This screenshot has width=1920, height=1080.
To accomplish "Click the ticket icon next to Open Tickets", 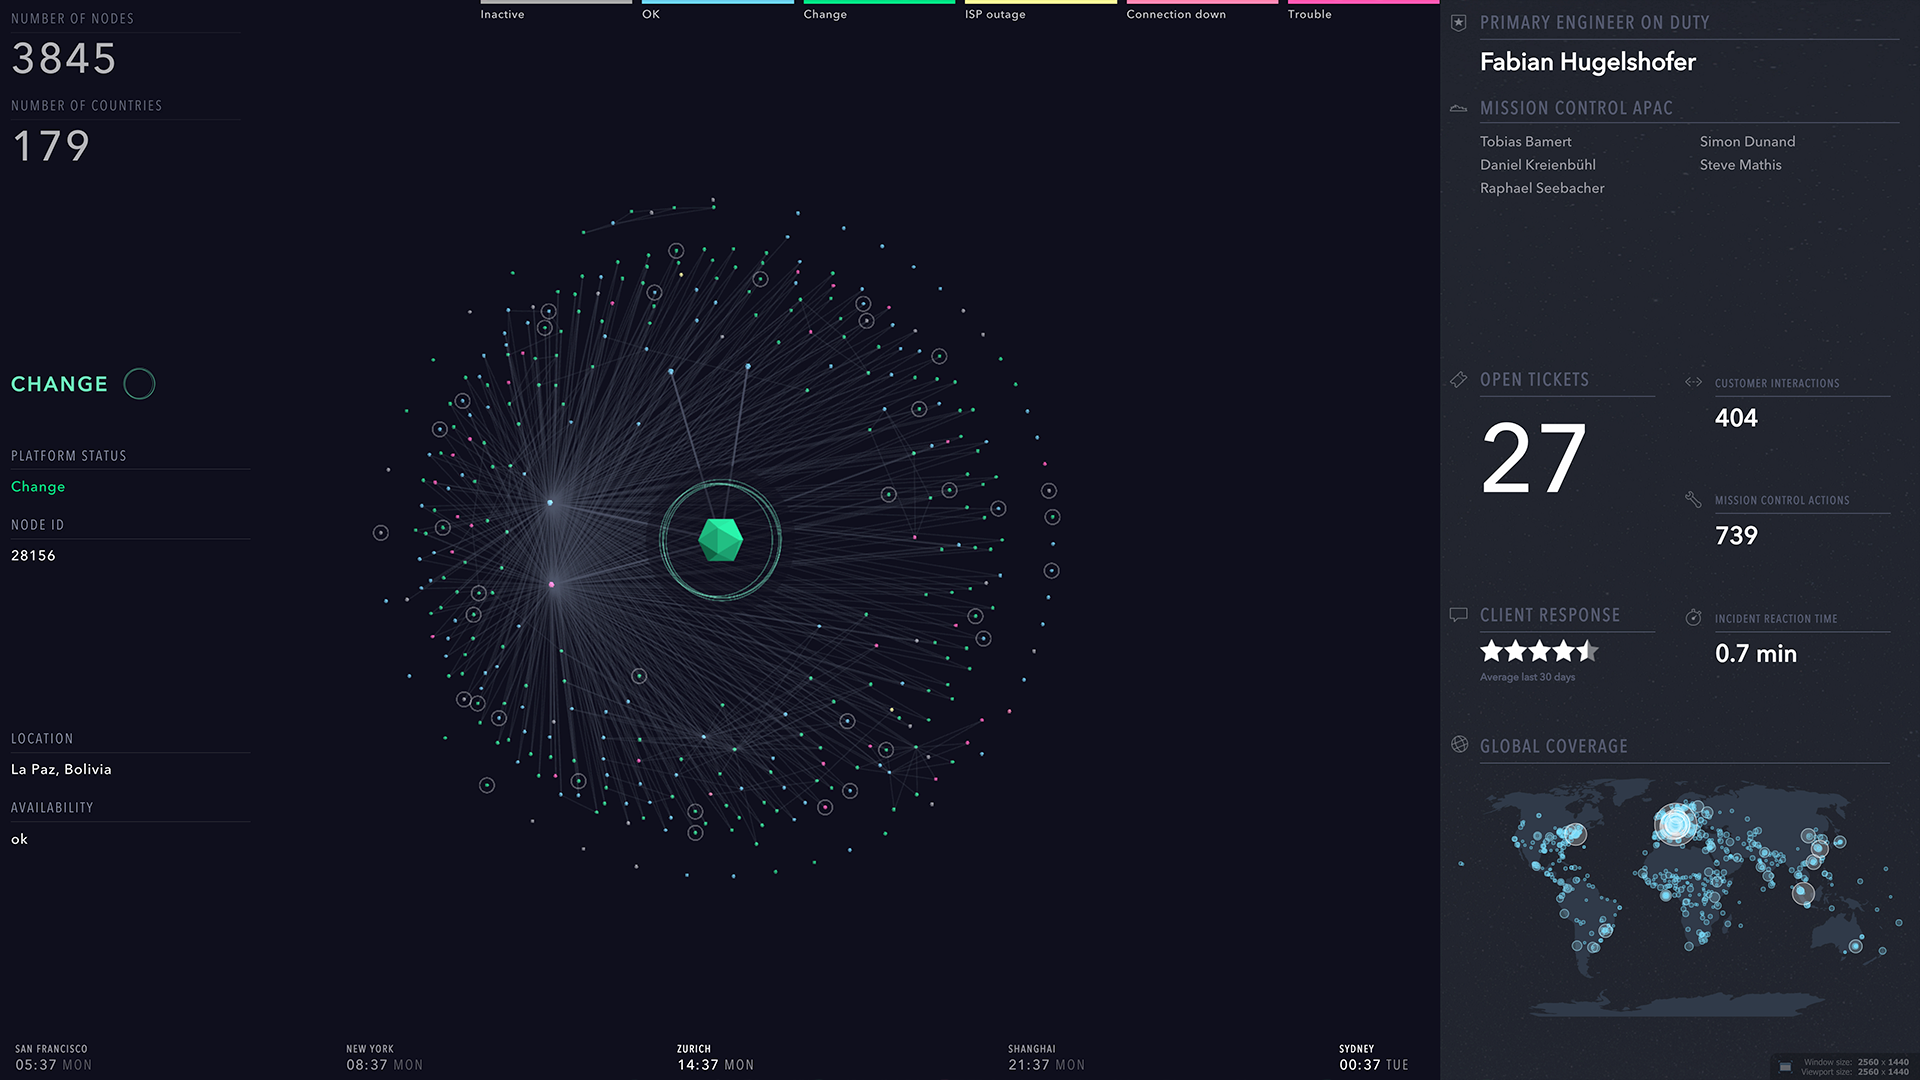I will pos(1458,380).
